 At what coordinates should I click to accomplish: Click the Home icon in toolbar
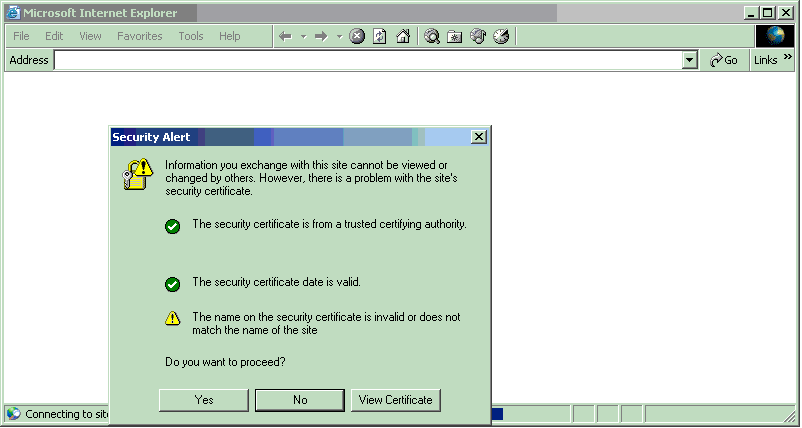tap(403, 36)
